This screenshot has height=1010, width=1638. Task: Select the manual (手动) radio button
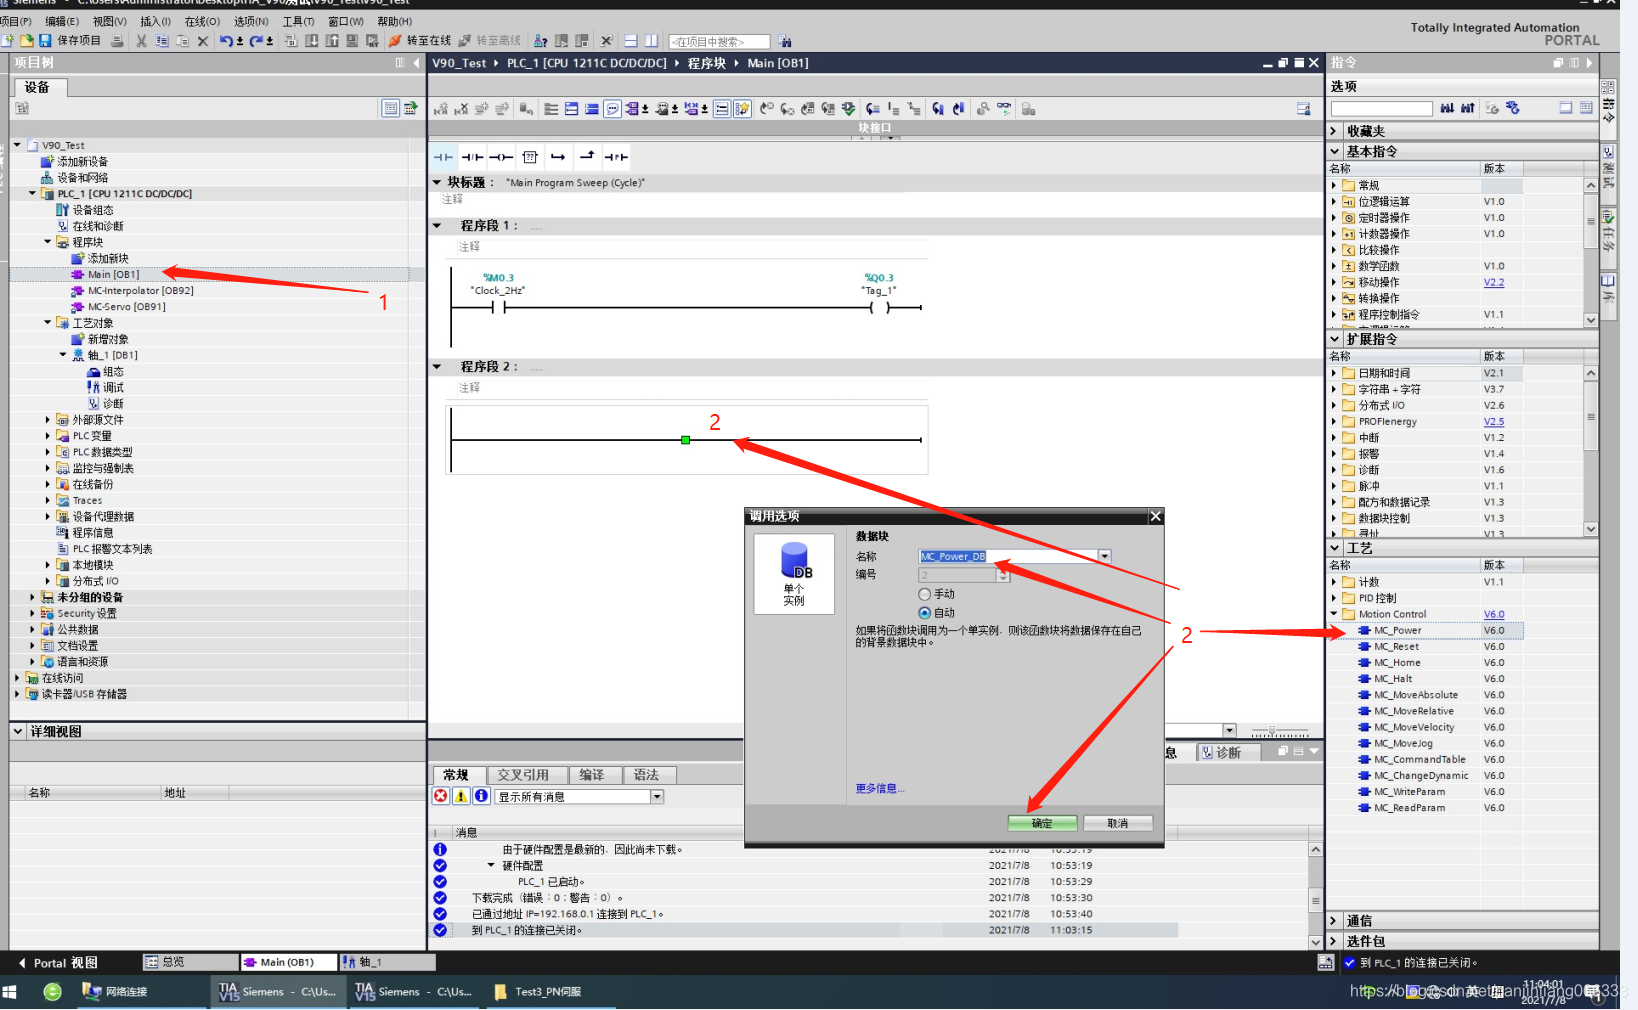tap(924, 594)
